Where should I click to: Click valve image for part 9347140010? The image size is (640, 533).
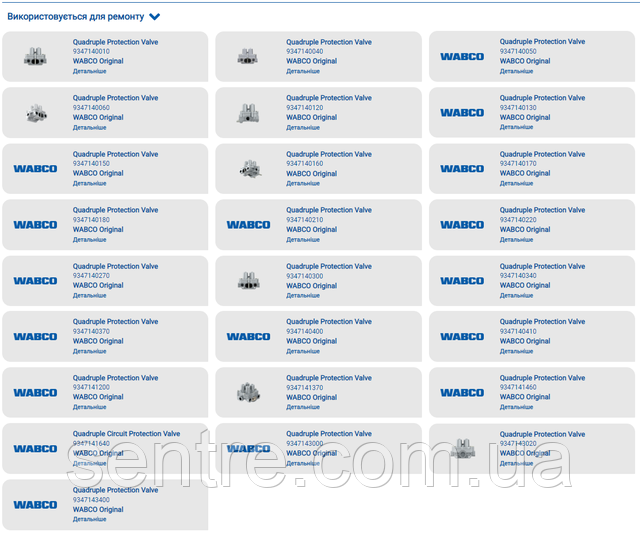coord(35,57)
